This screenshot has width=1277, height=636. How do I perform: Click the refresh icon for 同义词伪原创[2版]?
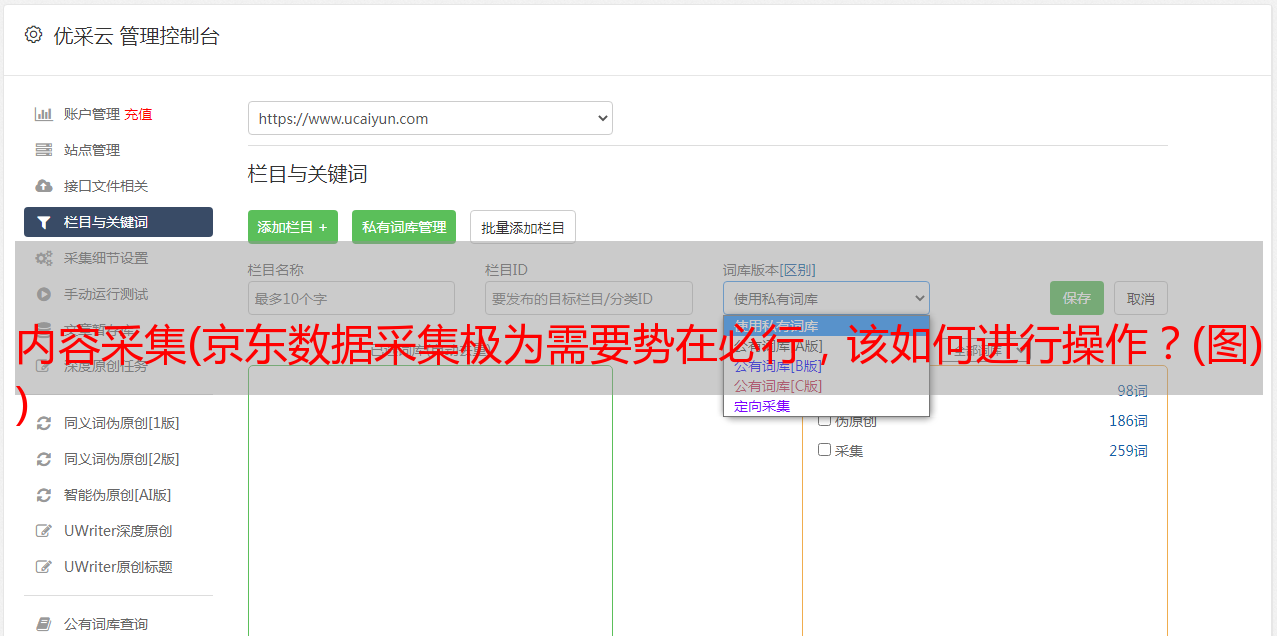point(44,459)
